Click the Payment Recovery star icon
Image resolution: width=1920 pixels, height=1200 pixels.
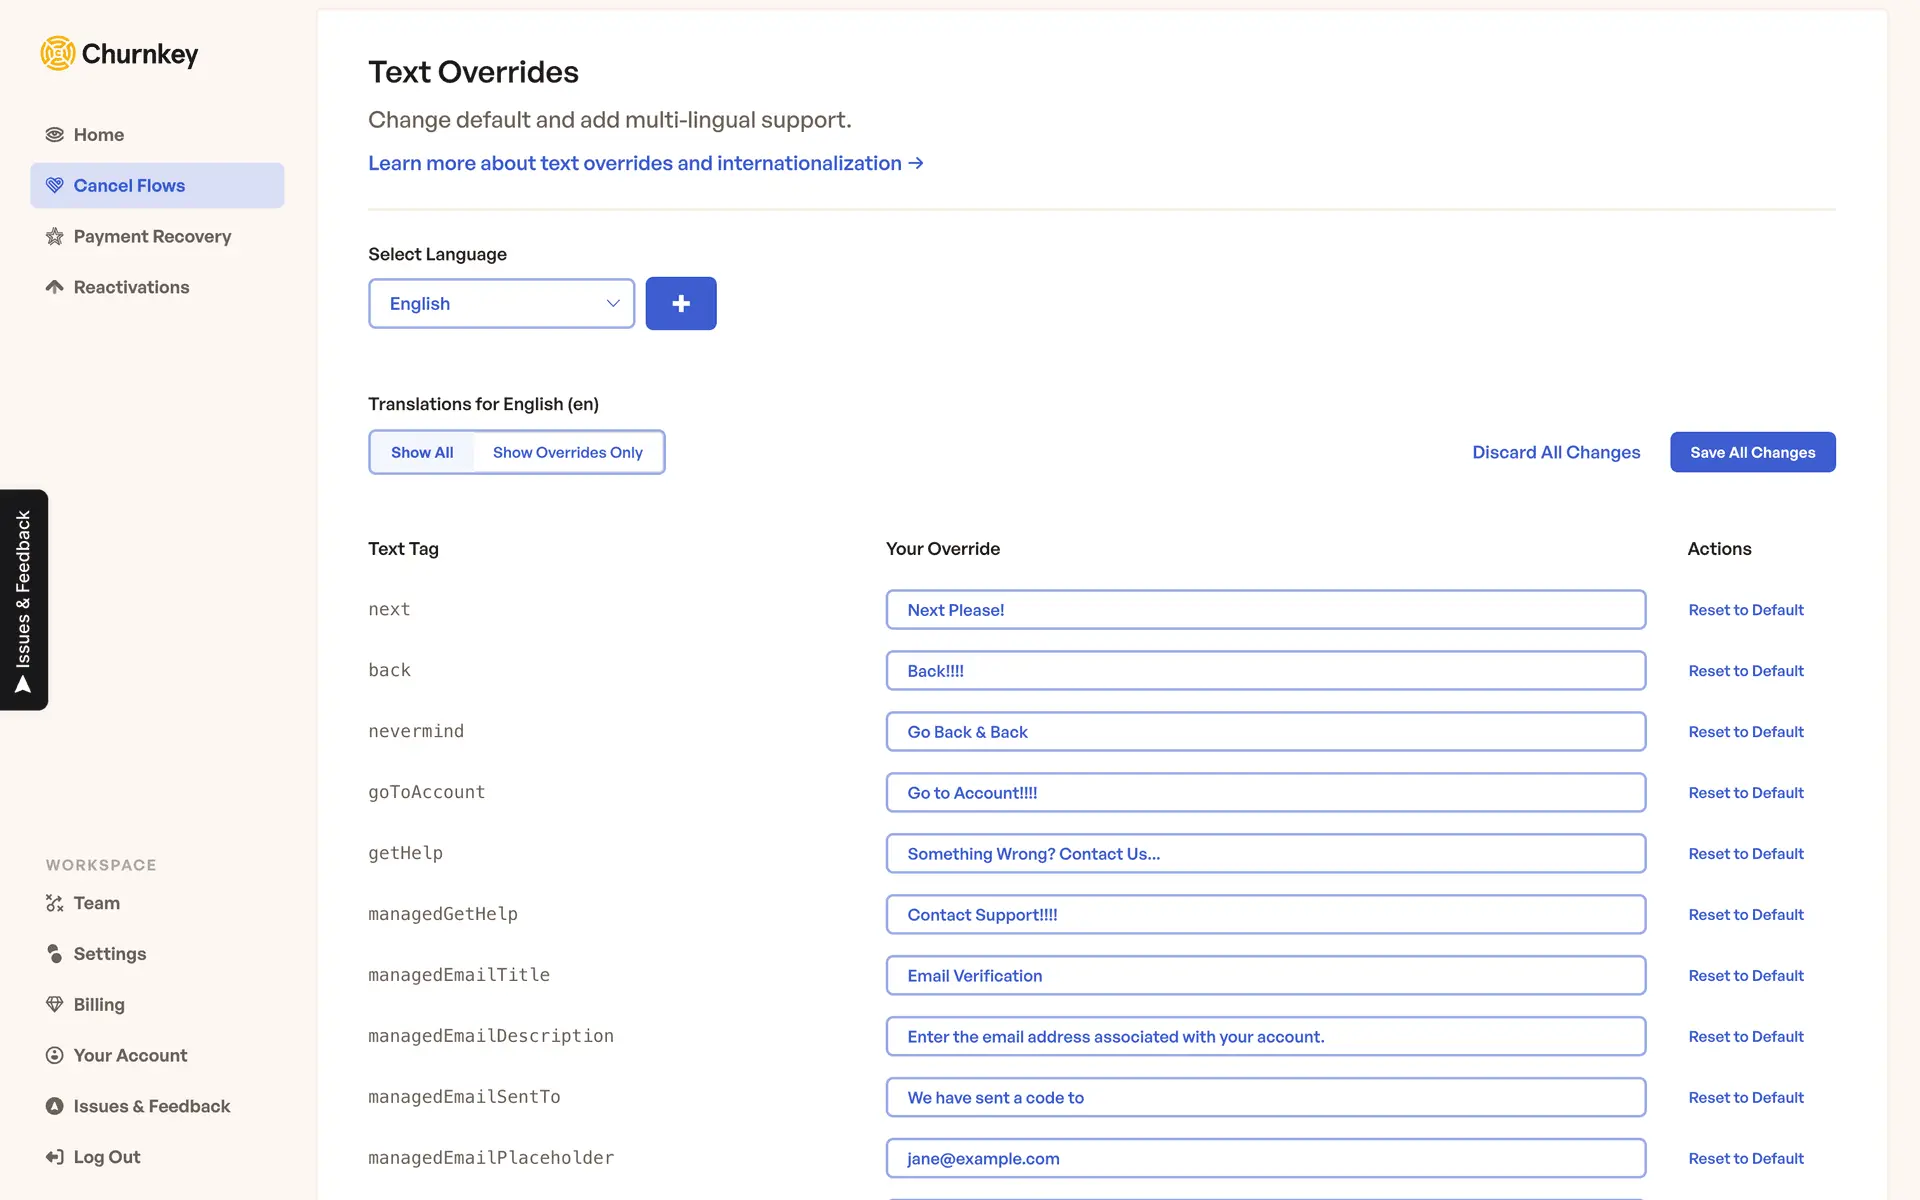click(x=55, y=237)
